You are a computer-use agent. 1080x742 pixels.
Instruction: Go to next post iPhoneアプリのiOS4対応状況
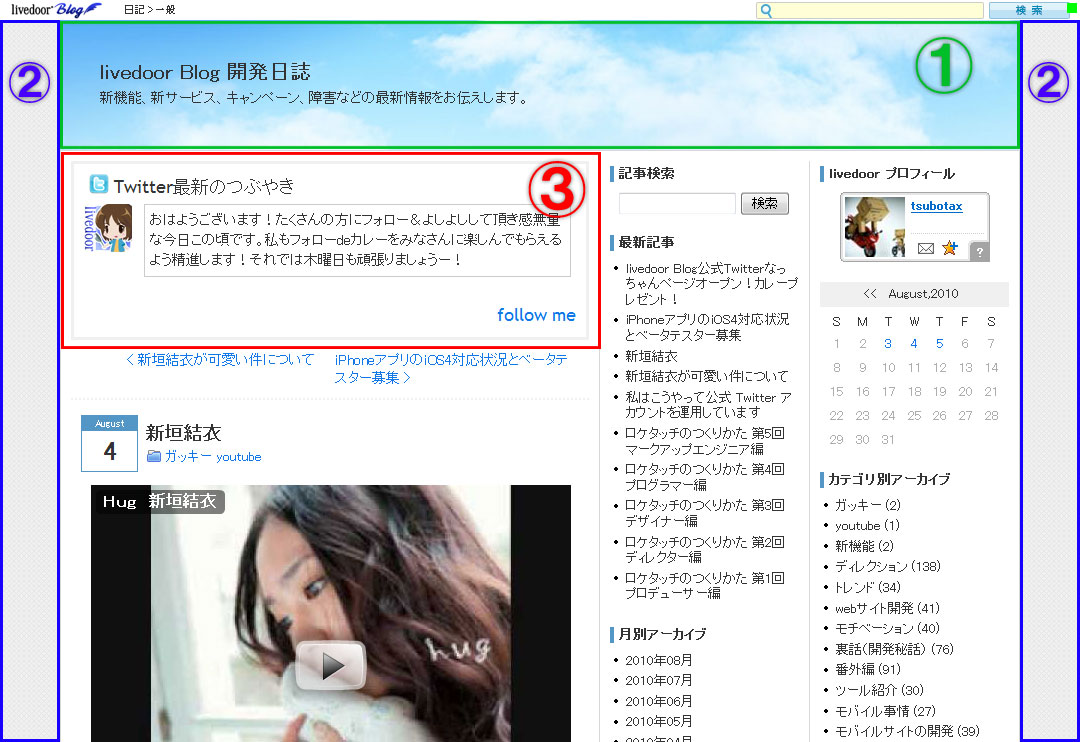pyautogui.click(x=451, y=369)
